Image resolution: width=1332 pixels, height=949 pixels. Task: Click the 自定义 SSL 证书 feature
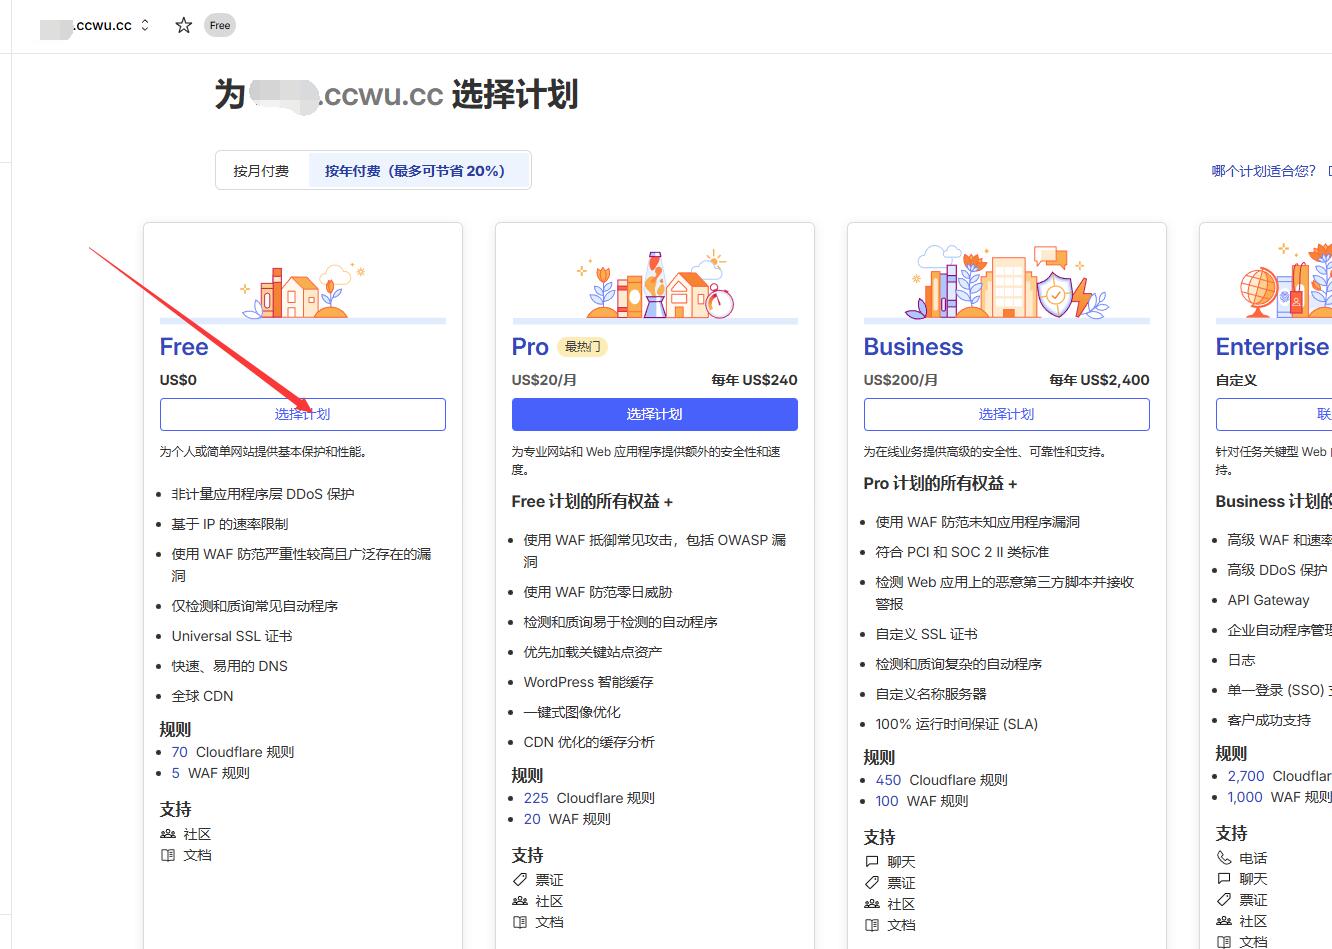click(x=927, y=634)
